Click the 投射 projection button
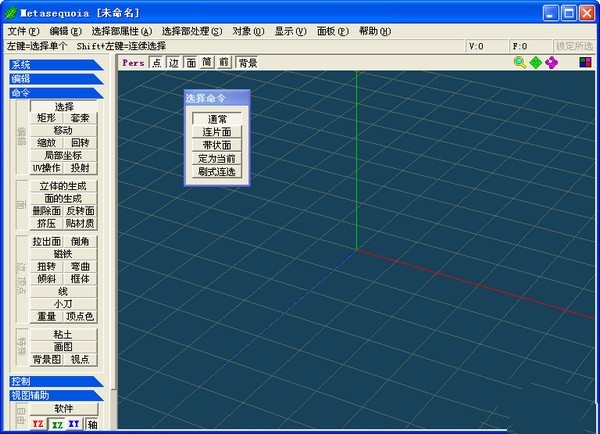600x434 pixels. click(80, 168)
